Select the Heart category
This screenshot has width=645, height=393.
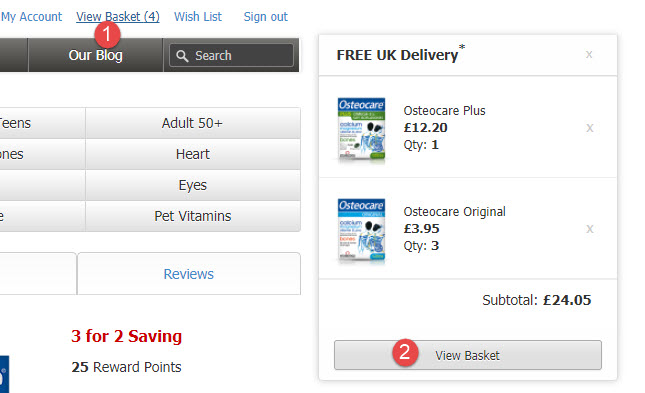193,154
